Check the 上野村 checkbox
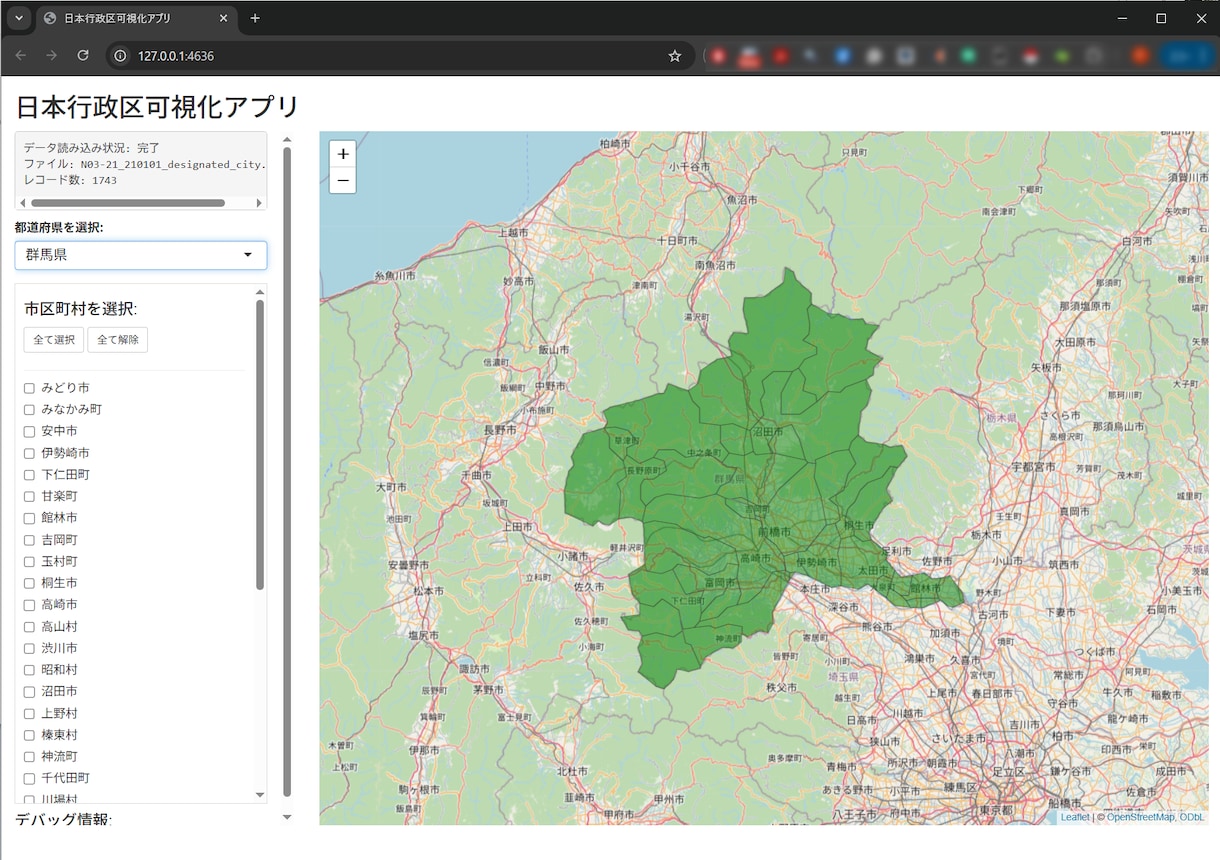 point(30,714)
